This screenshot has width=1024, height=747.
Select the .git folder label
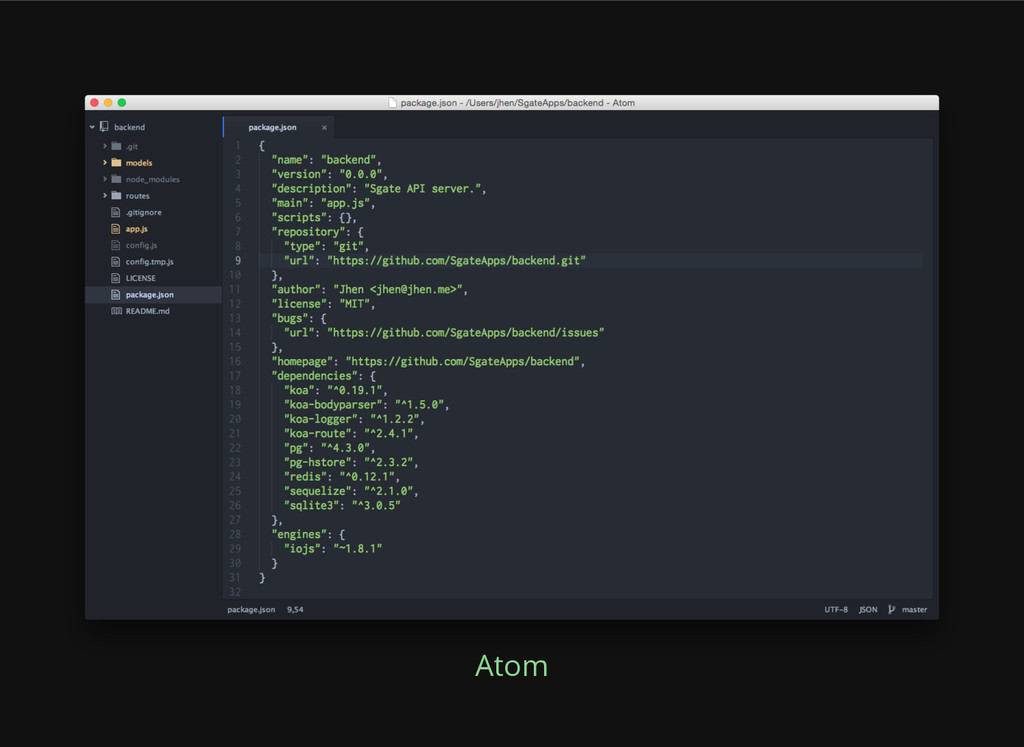click(x=131, y=146)
